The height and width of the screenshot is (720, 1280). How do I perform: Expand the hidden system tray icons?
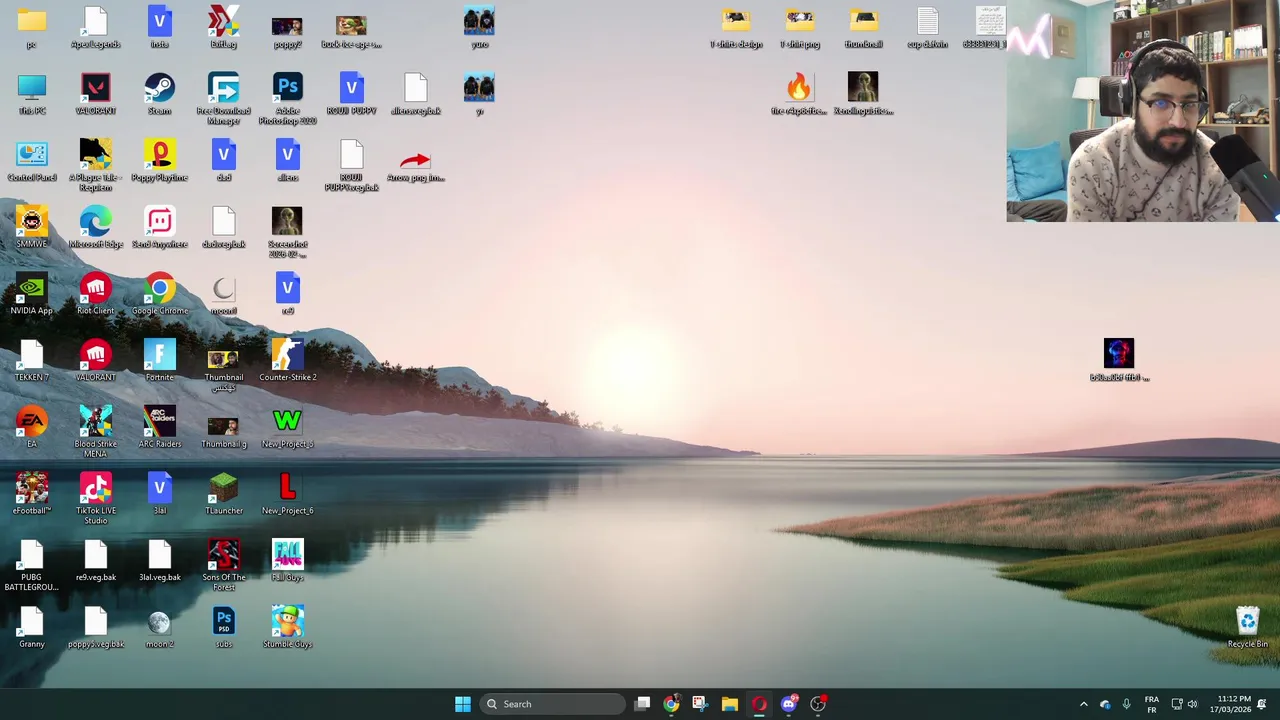(x=1083, y=704)
